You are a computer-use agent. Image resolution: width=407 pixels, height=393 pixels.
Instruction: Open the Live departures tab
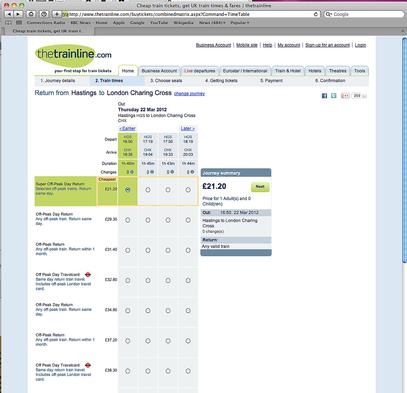click(x=200, y=71)
